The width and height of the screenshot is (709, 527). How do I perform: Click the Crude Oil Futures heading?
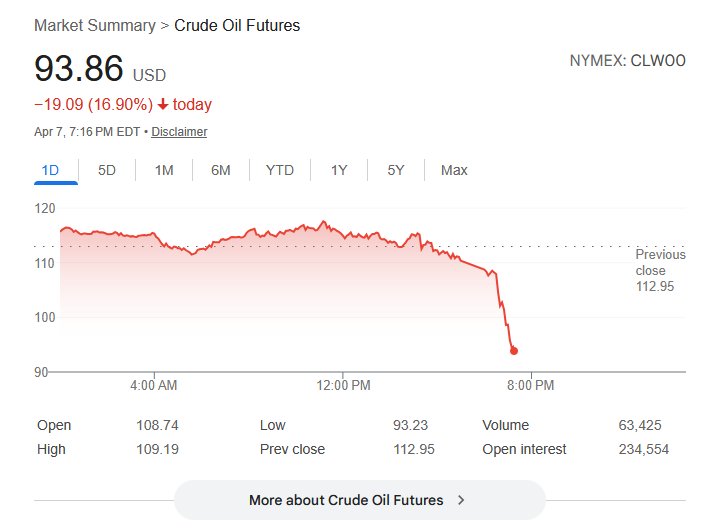tap(237, 25)
